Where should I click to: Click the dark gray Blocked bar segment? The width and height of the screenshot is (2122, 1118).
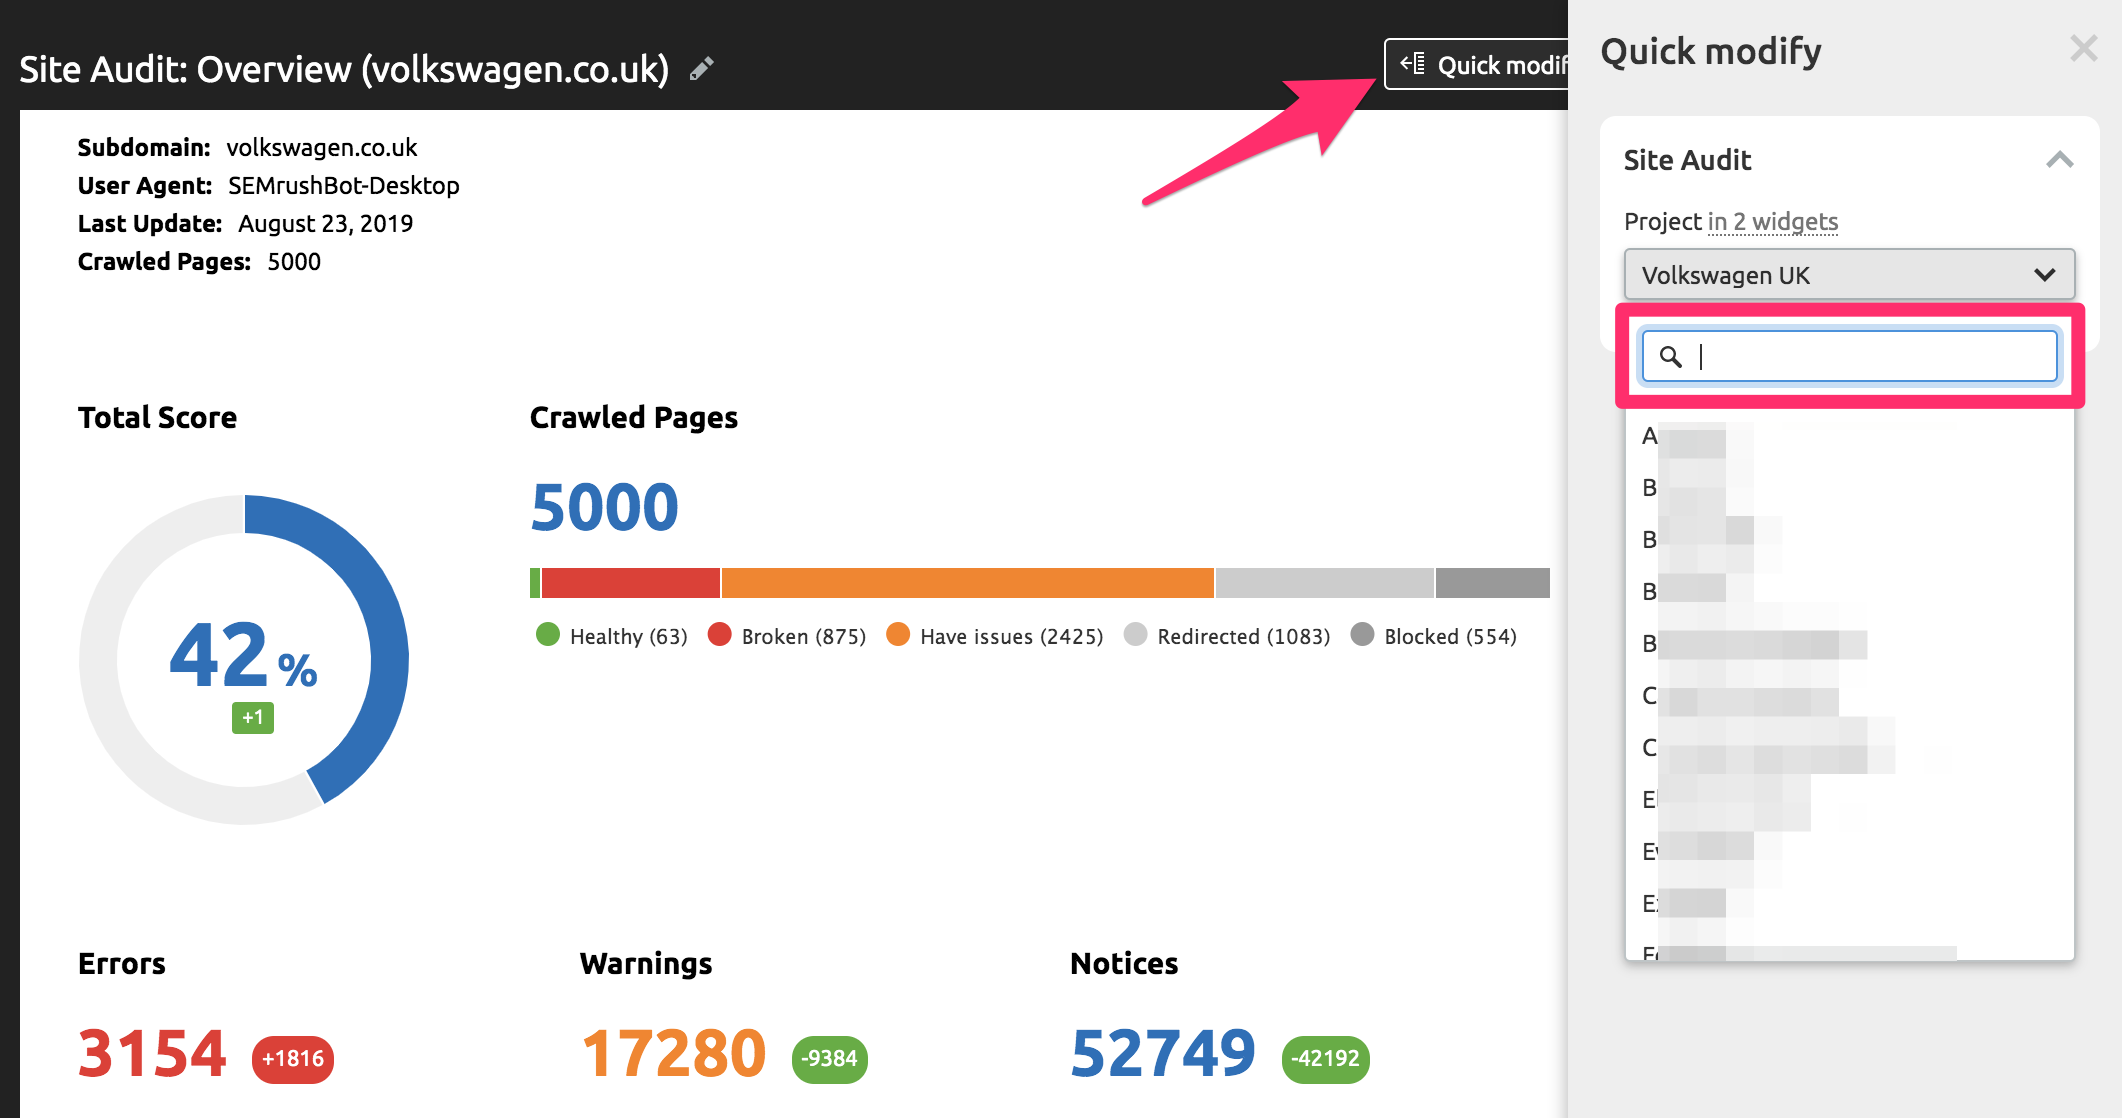[1493, 583]
